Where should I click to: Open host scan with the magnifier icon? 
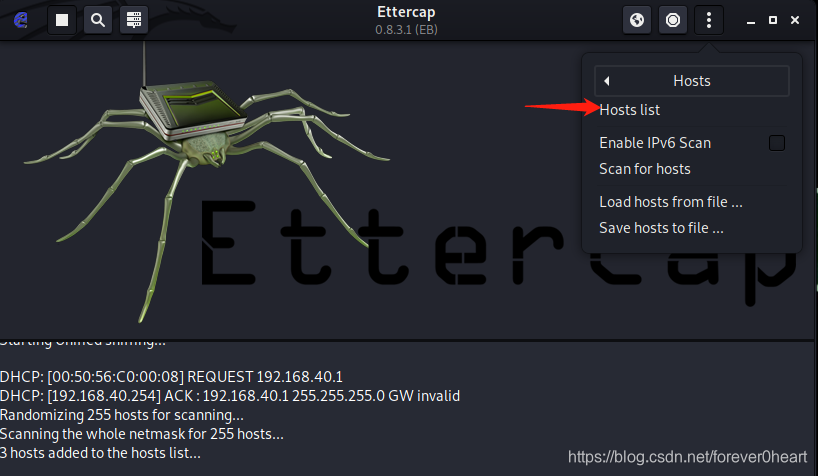98,20
